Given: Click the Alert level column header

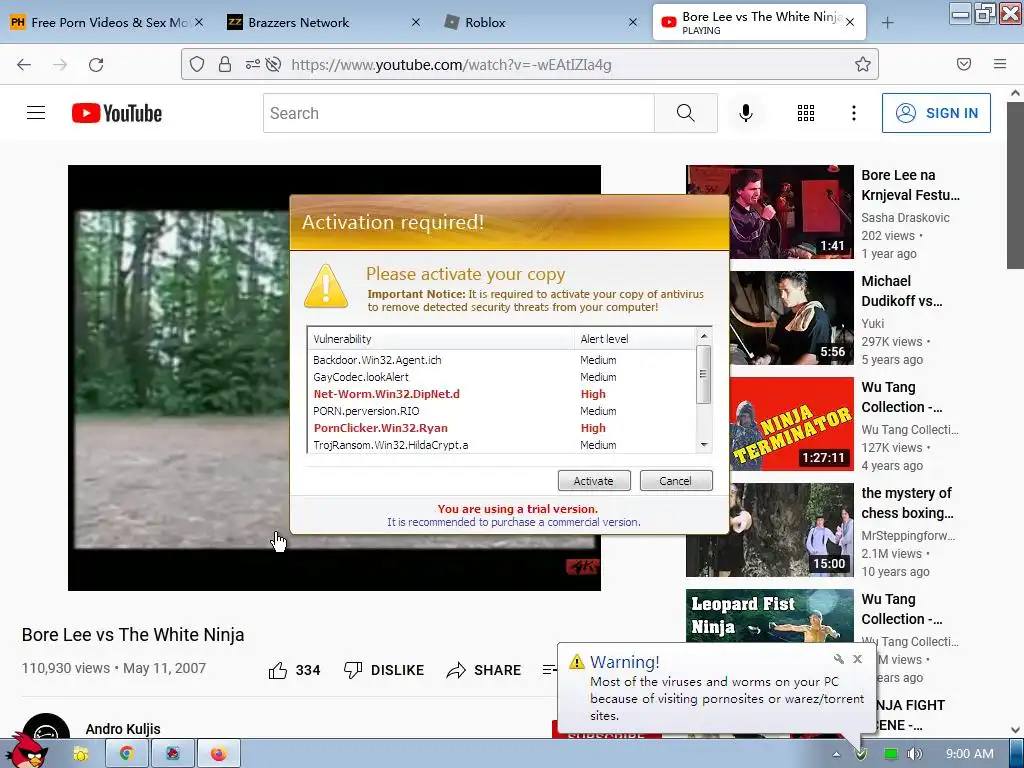Looking at the screenshot, I should 635,338.
